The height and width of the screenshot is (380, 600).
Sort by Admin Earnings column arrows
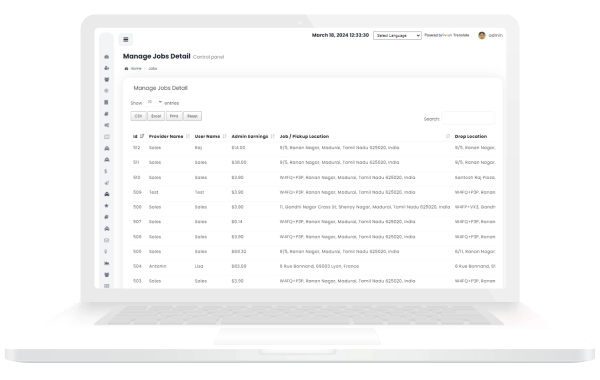[272, 136]
